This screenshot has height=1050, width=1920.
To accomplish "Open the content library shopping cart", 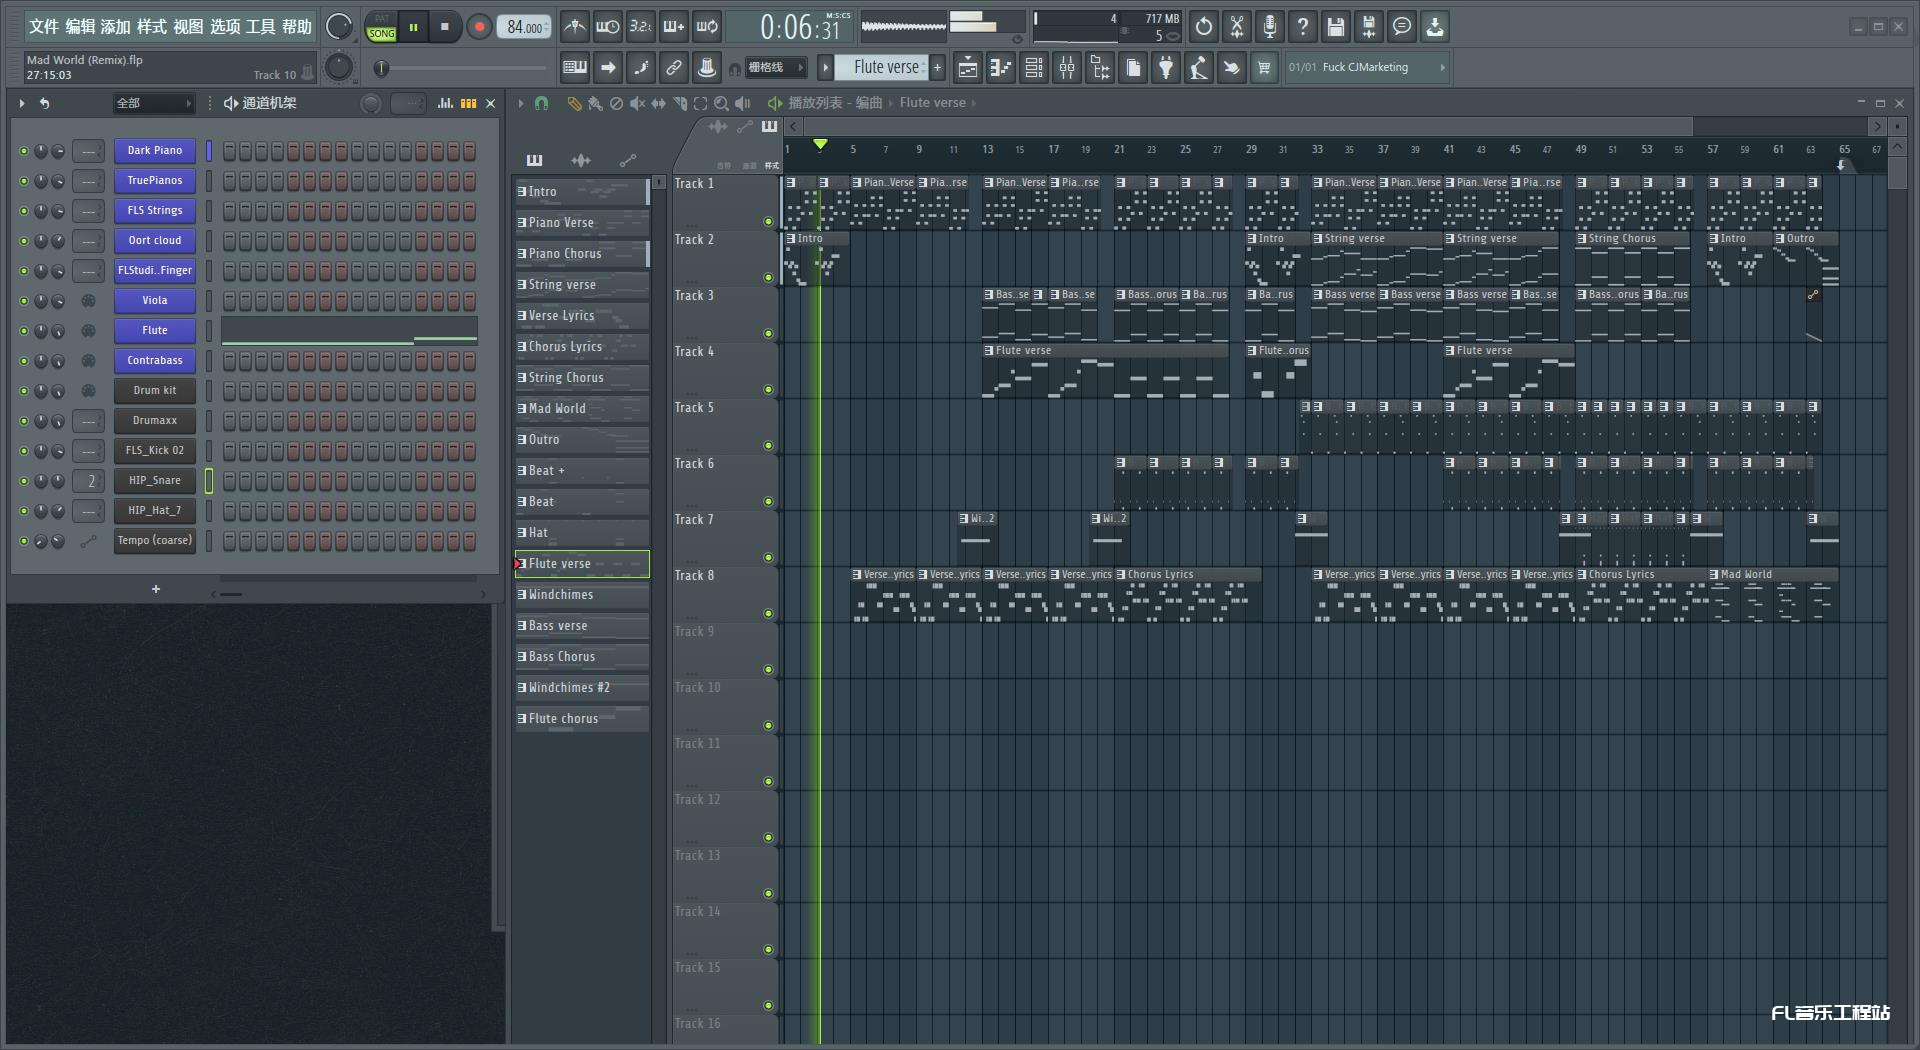I will tap(1264, 67).
